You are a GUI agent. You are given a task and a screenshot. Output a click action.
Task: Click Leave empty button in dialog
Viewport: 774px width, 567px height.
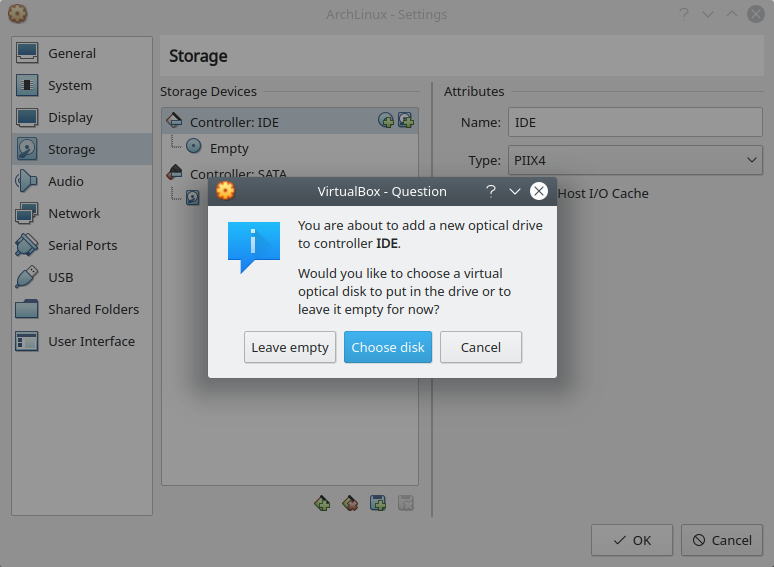290,347
